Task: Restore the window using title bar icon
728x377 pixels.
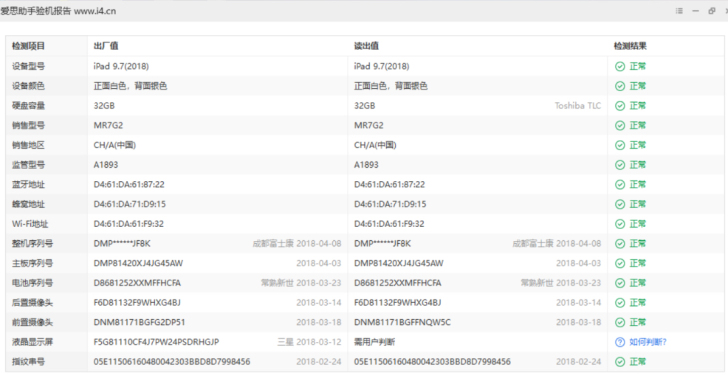Action: click(712, 11)
